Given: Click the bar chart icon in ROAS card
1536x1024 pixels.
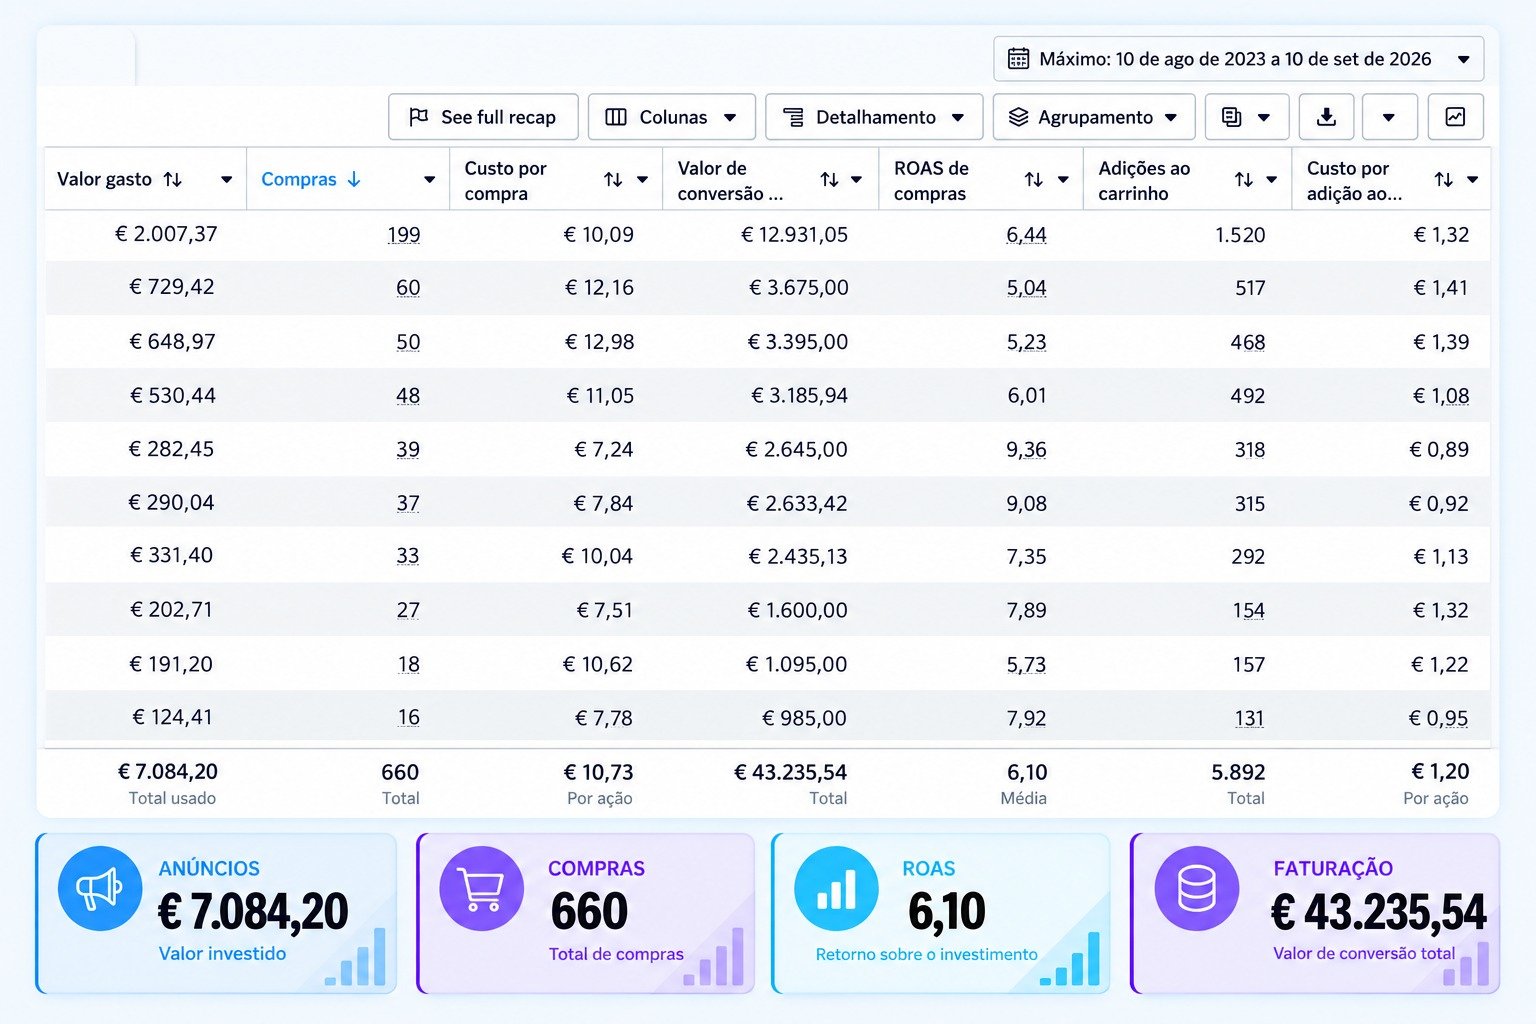Looking at the screenshot, I should tap(836, 888).
